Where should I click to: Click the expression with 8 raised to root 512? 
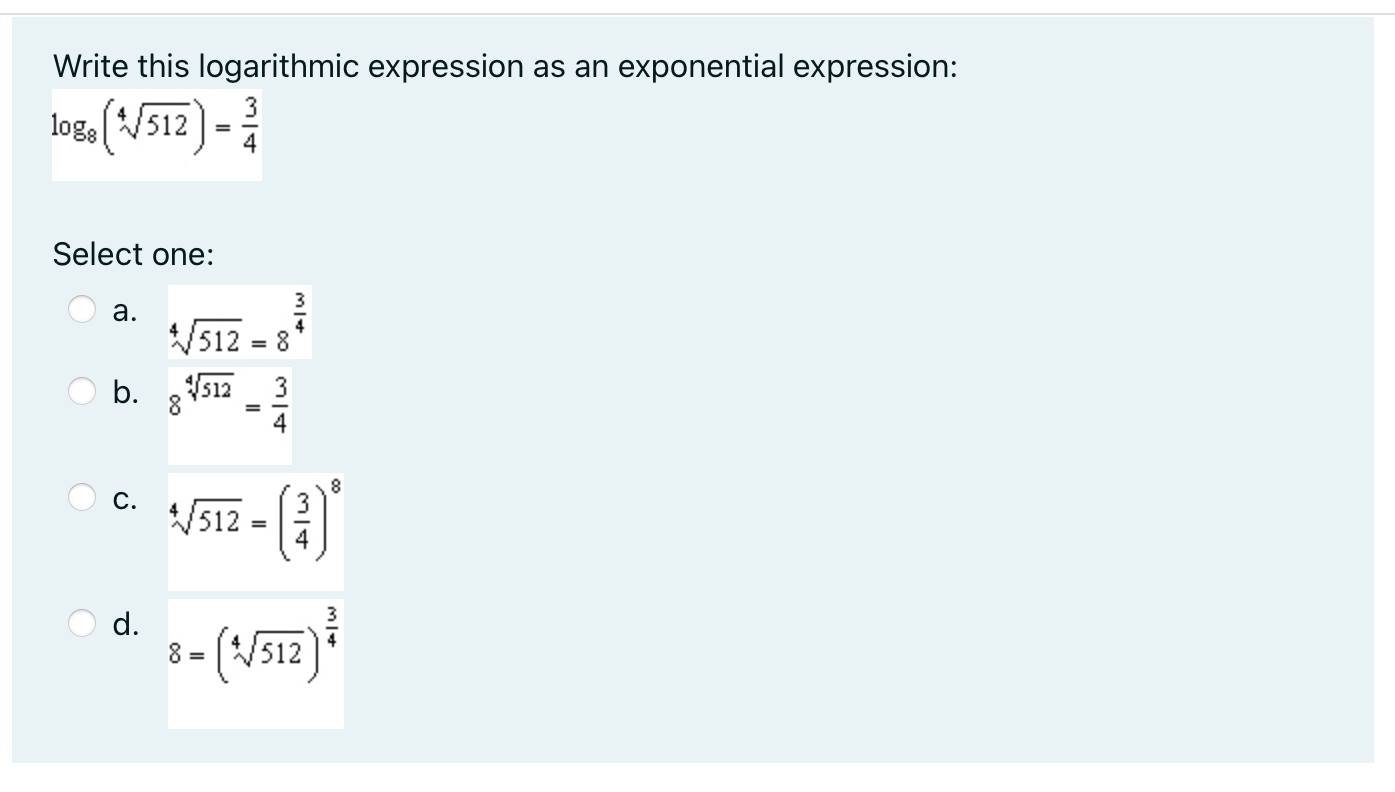coord(229,410)
